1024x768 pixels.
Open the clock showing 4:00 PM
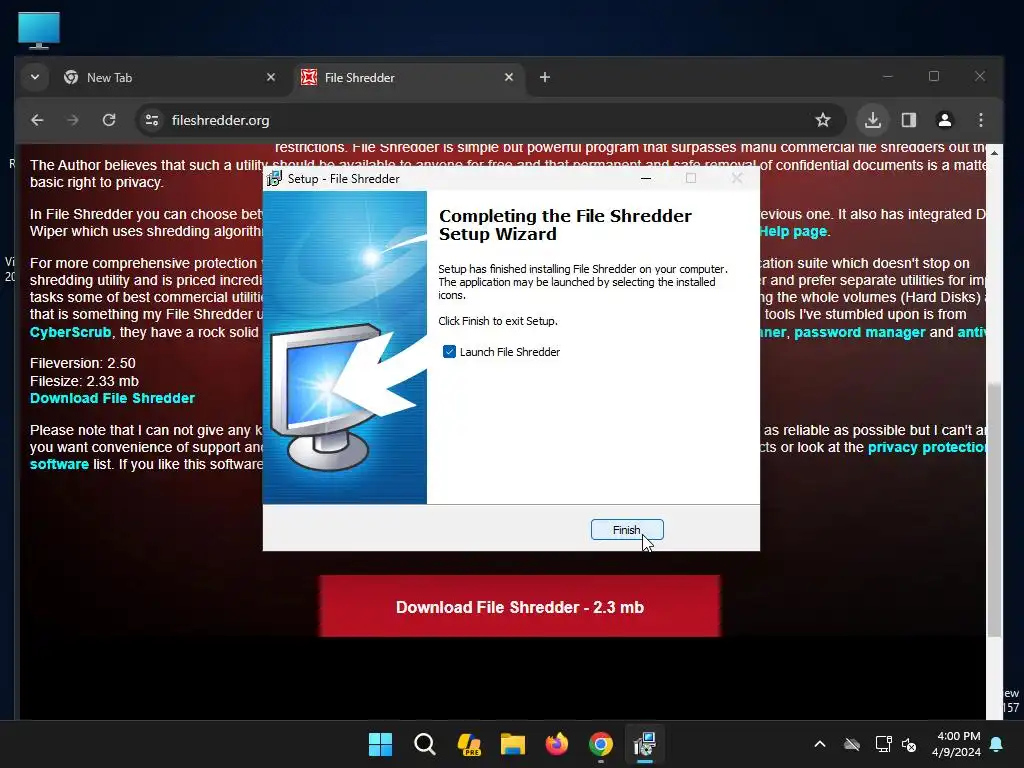956,744
